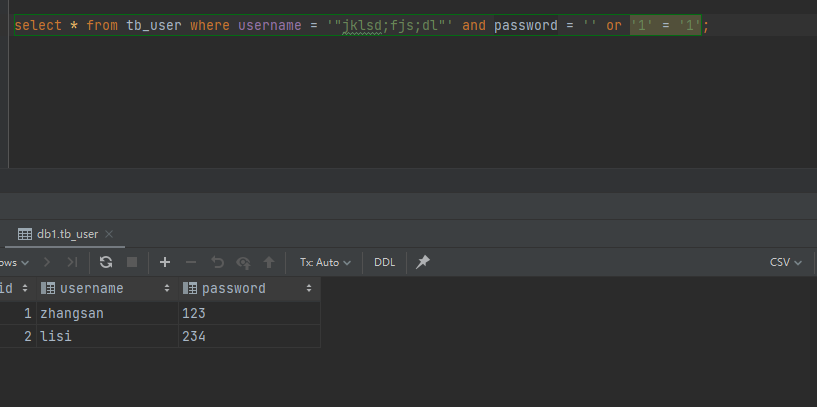Screen dimensions: 817x407
Task: Place cursor on the select keyword
Action: coord(38,25)
